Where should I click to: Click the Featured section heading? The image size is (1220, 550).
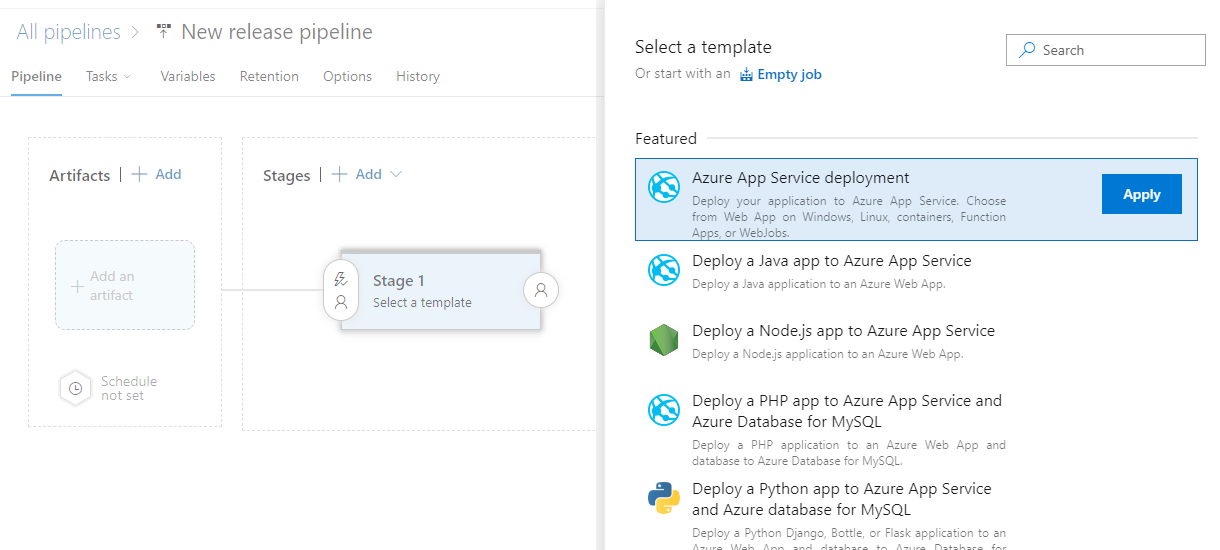click(666, 138)
